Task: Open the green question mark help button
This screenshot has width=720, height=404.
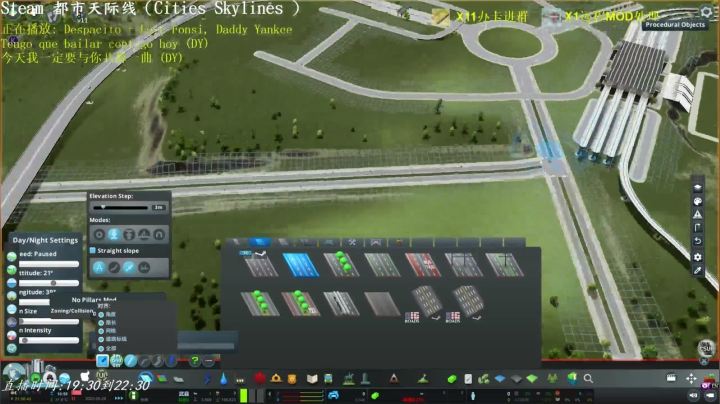Action: [x=195, y=361]
